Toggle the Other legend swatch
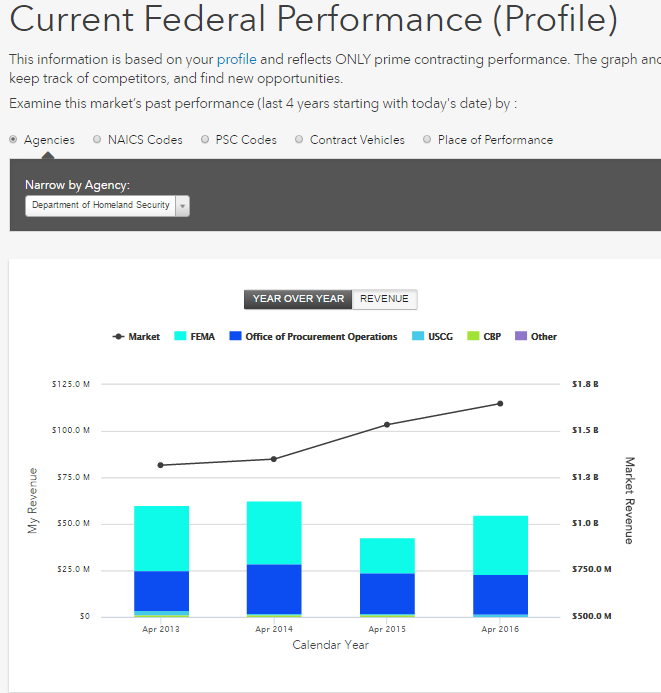This screenshot has width=661, height=693. pyautogui.click(x=521, y=336)
